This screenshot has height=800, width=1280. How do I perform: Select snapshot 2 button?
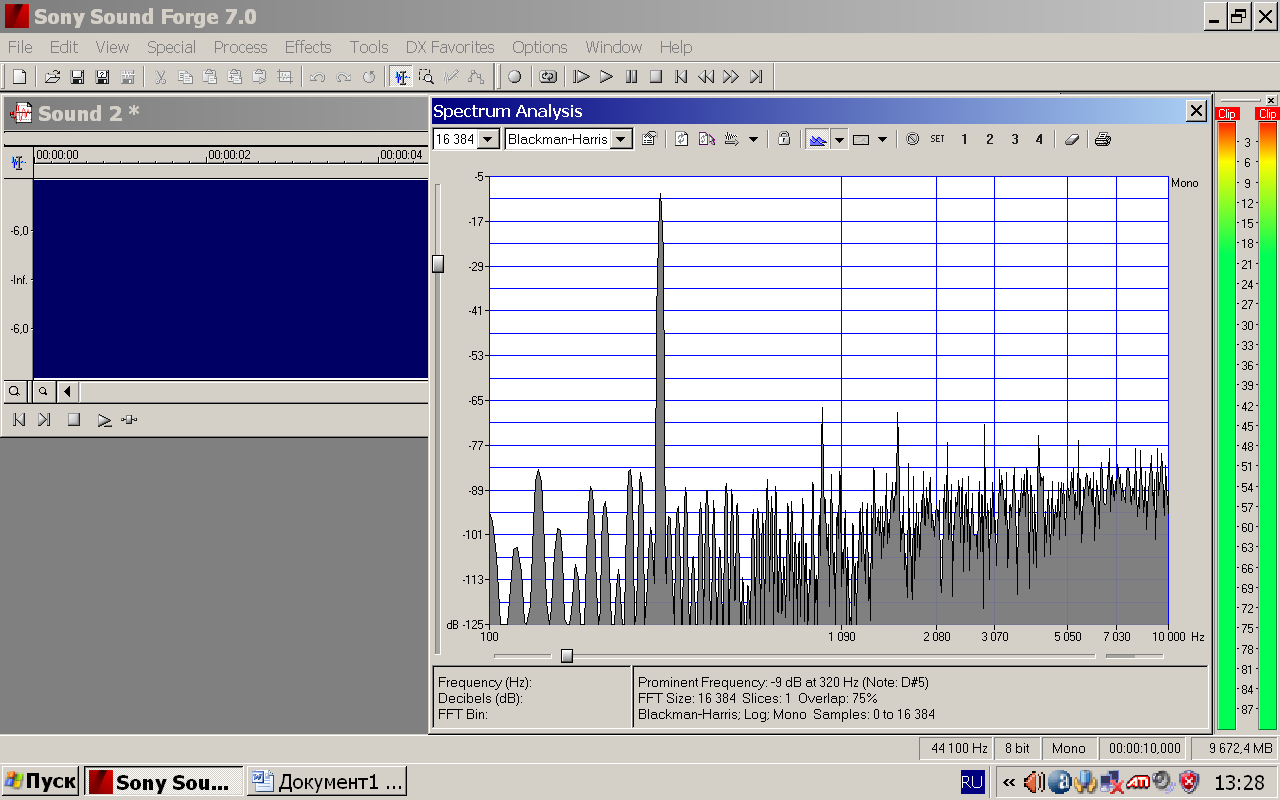point(989,139)
